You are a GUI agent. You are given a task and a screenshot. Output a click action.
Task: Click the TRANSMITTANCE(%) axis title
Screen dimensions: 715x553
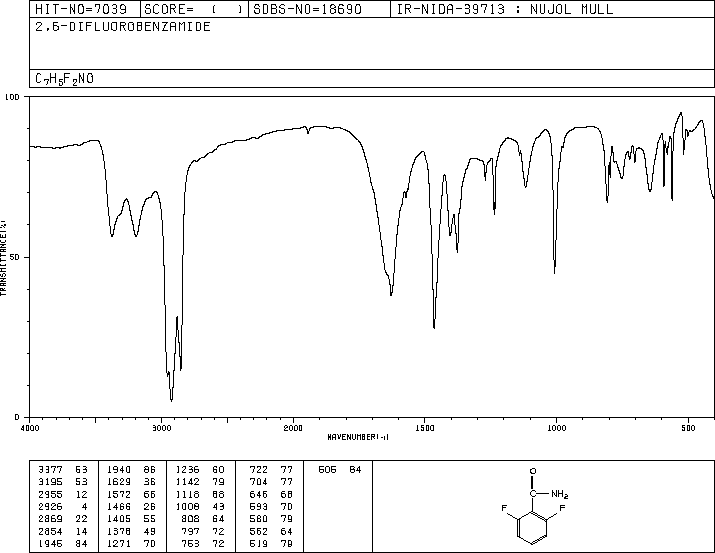(3, 258)
